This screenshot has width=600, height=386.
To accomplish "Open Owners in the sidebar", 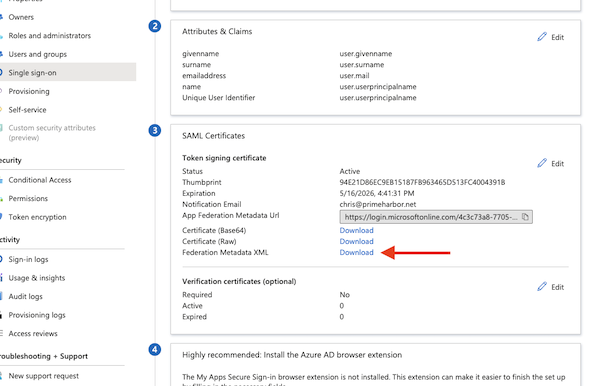I will point(21,17).
